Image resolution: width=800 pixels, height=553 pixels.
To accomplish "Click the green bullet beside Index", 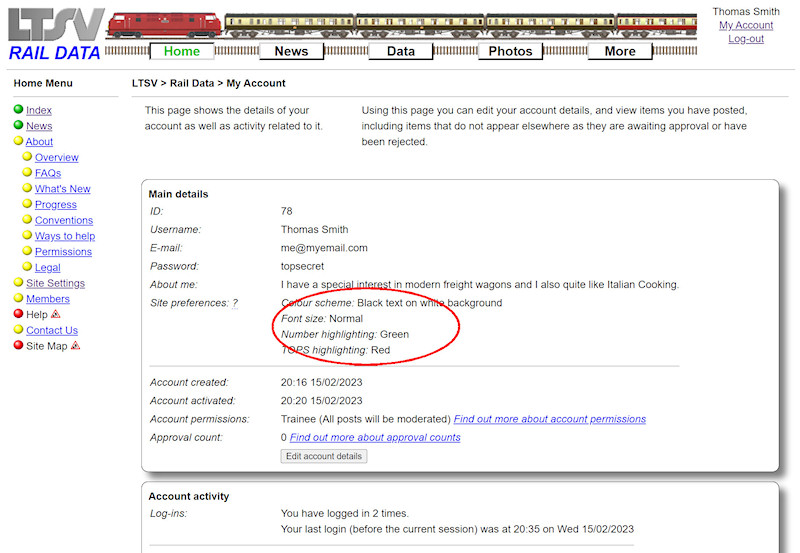I will pos(18,110).
